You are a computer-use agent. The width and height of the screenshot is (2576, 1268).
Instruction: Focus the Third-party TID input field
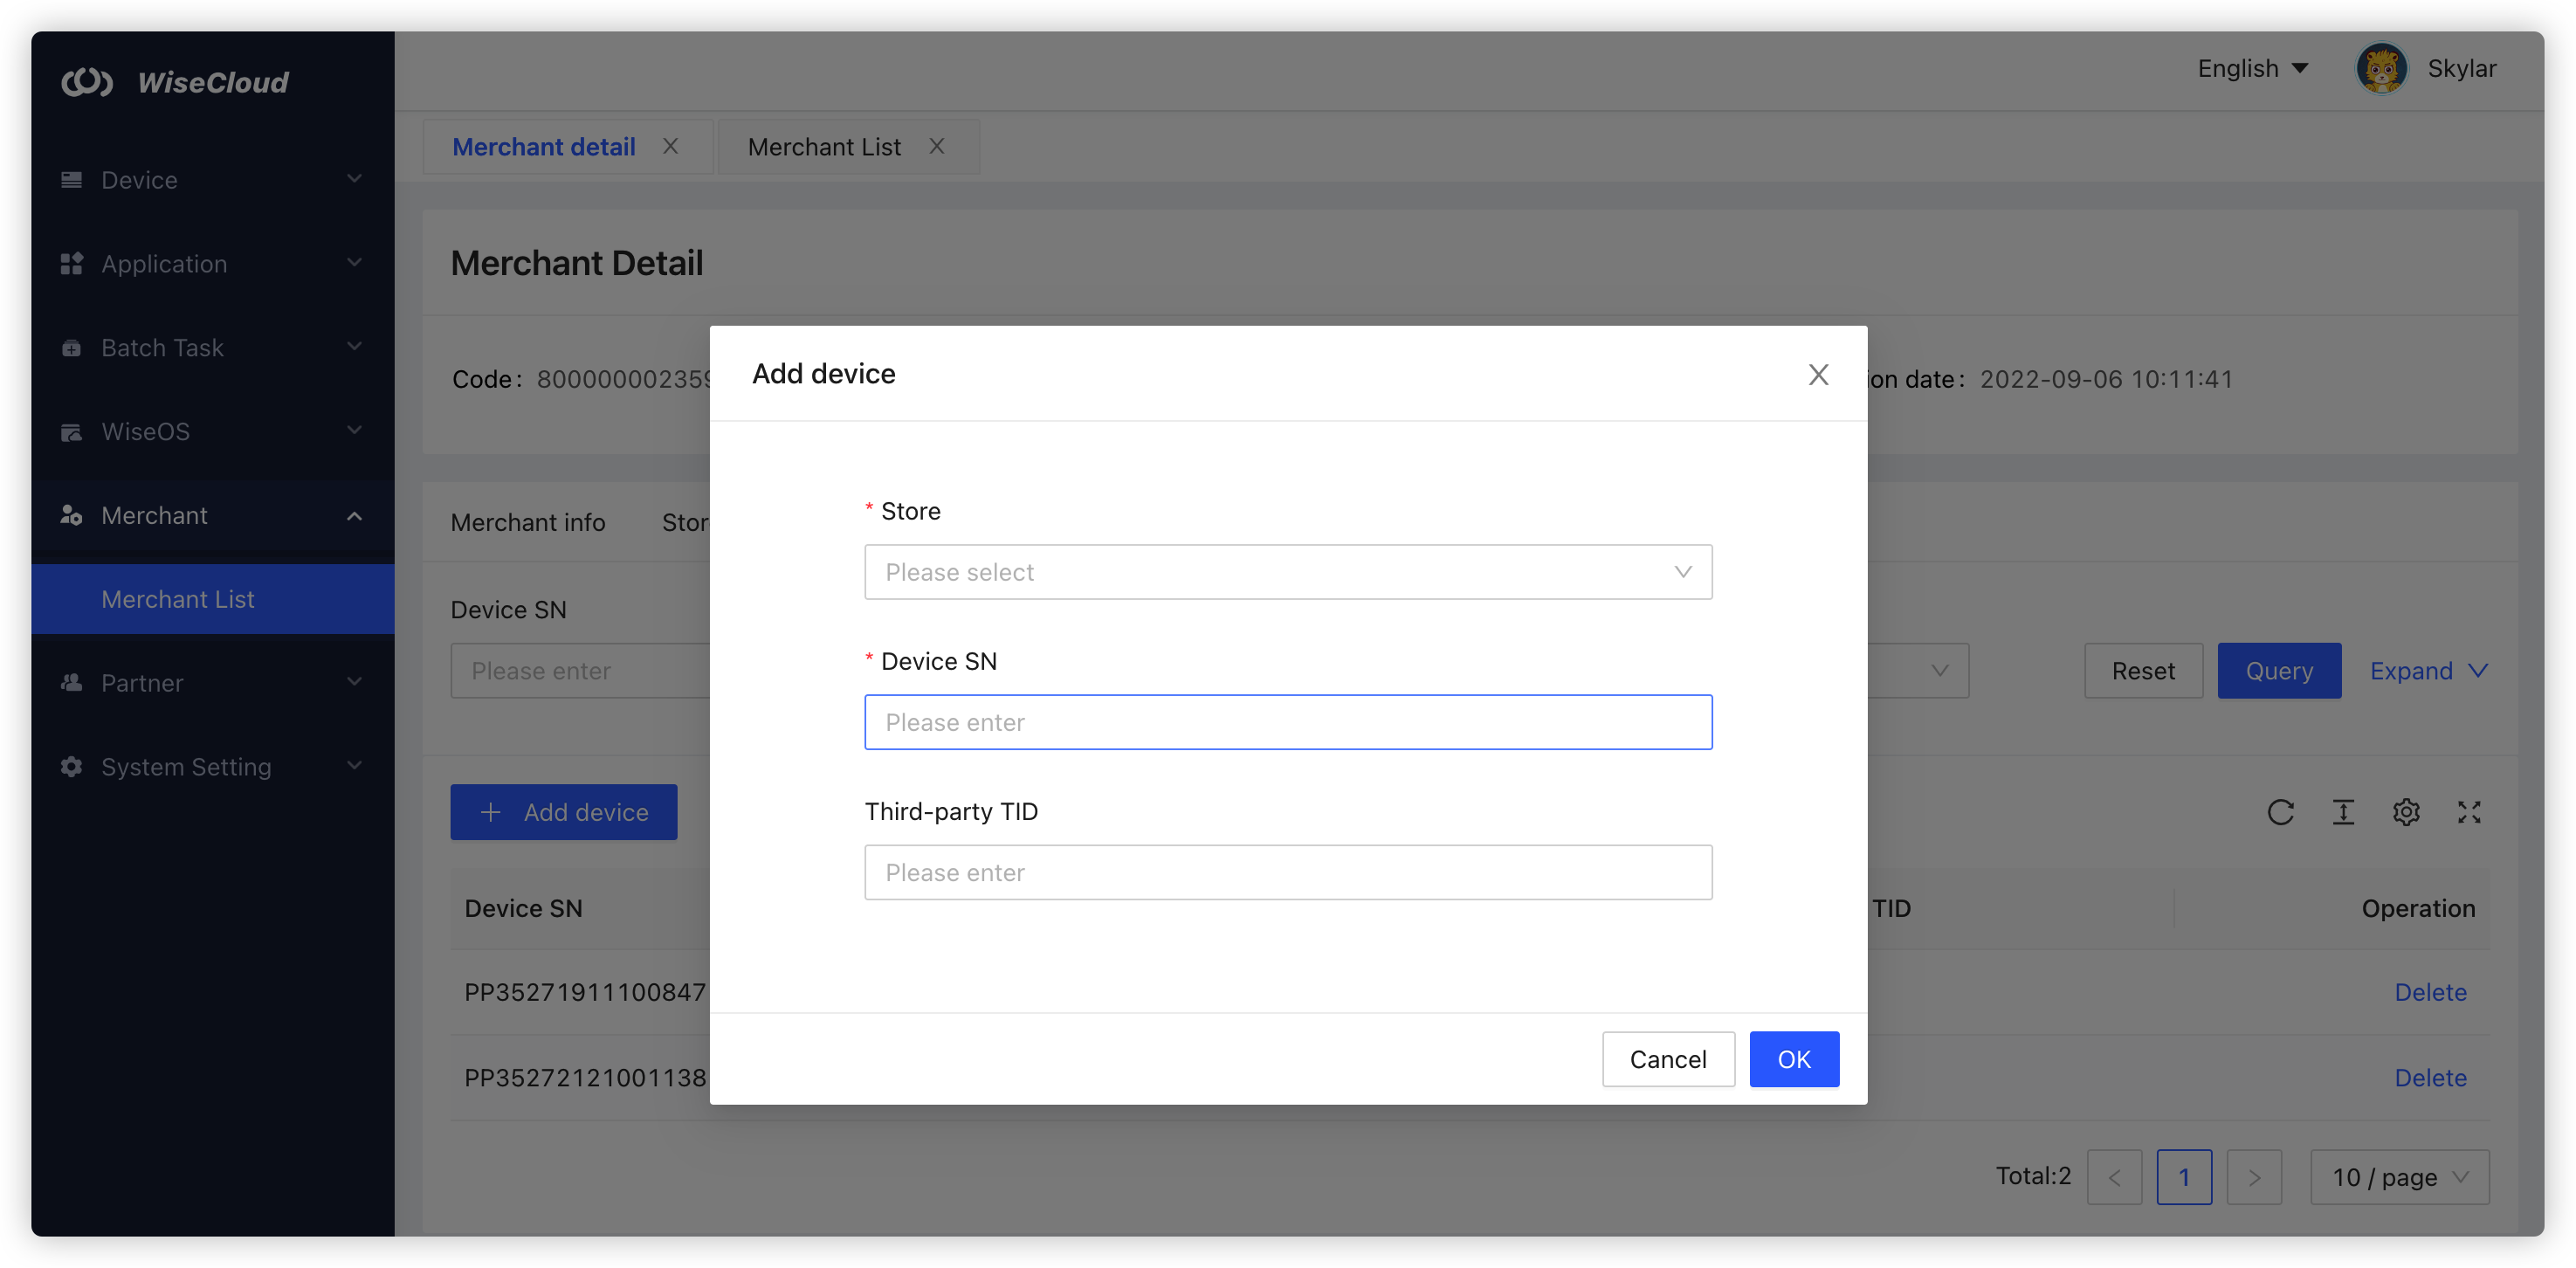(x=1287, y=872)
